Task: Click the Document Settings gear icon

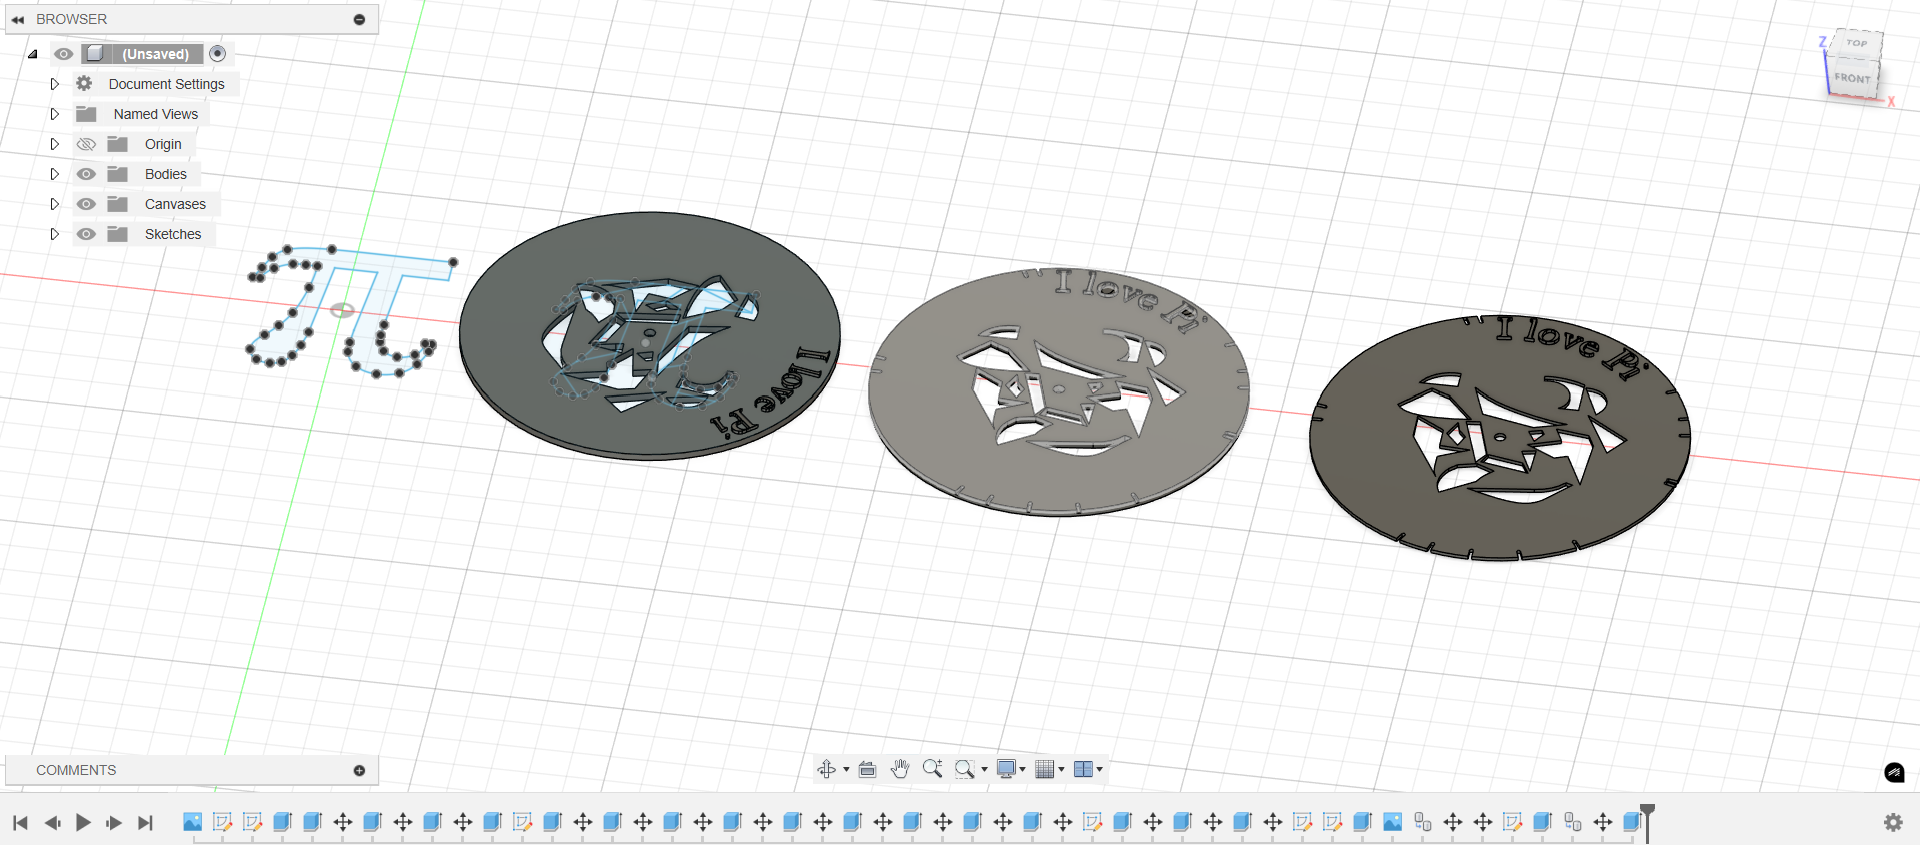Action: pos(85,84)
